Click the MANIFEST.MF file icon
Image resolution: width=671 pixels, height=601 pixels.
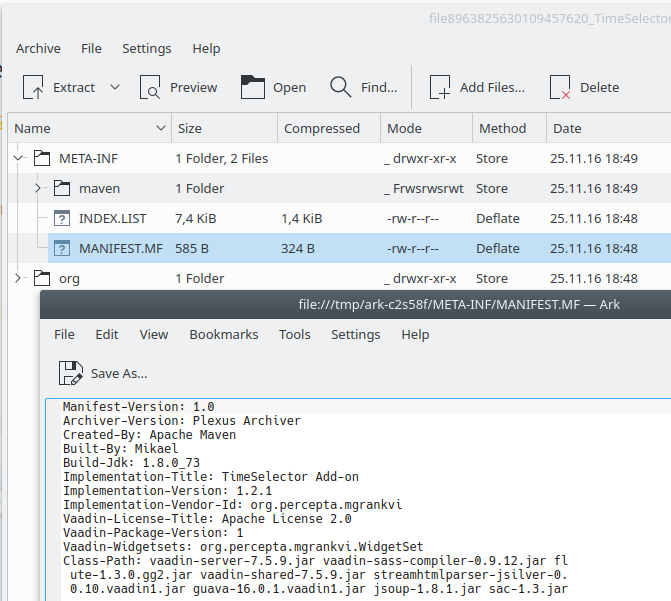point(62,248)
